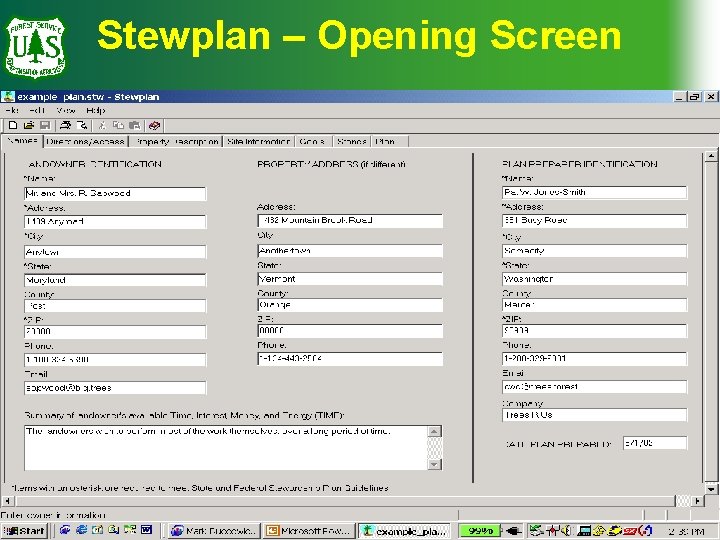Switch to the Directions/Access tab
The height and width of the screenshot is (540, 720).
(x=85, y=141)
